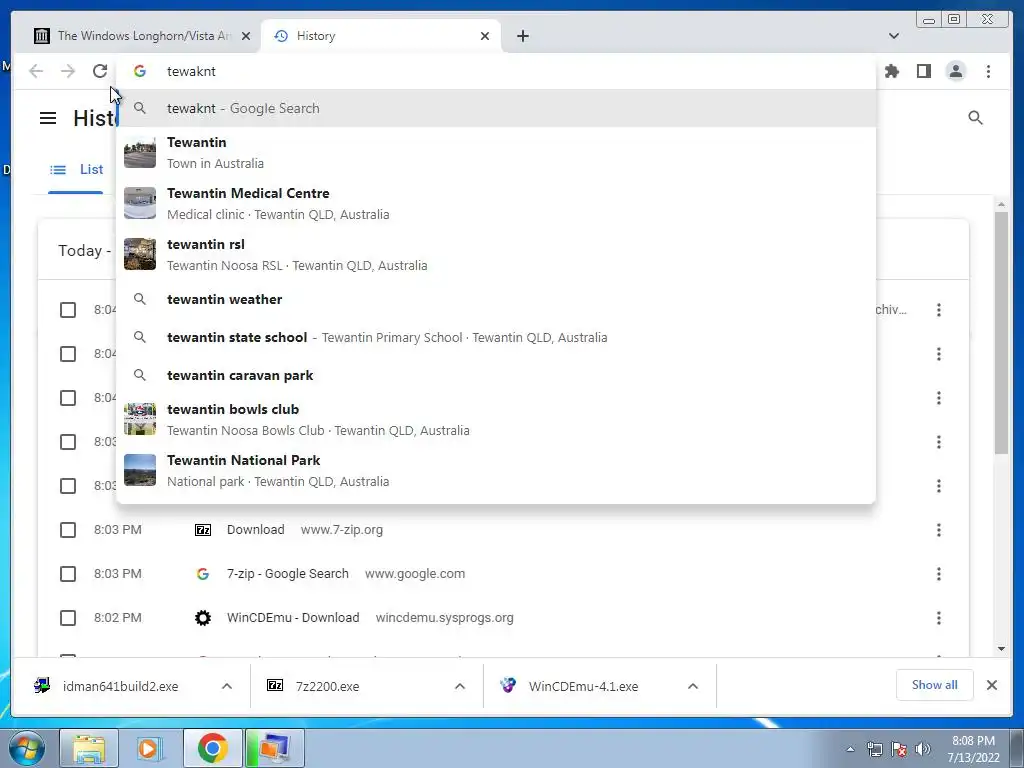1024x768 pixels.
Task: Choose the tewantin rsl suggestion
Action: 496,255
